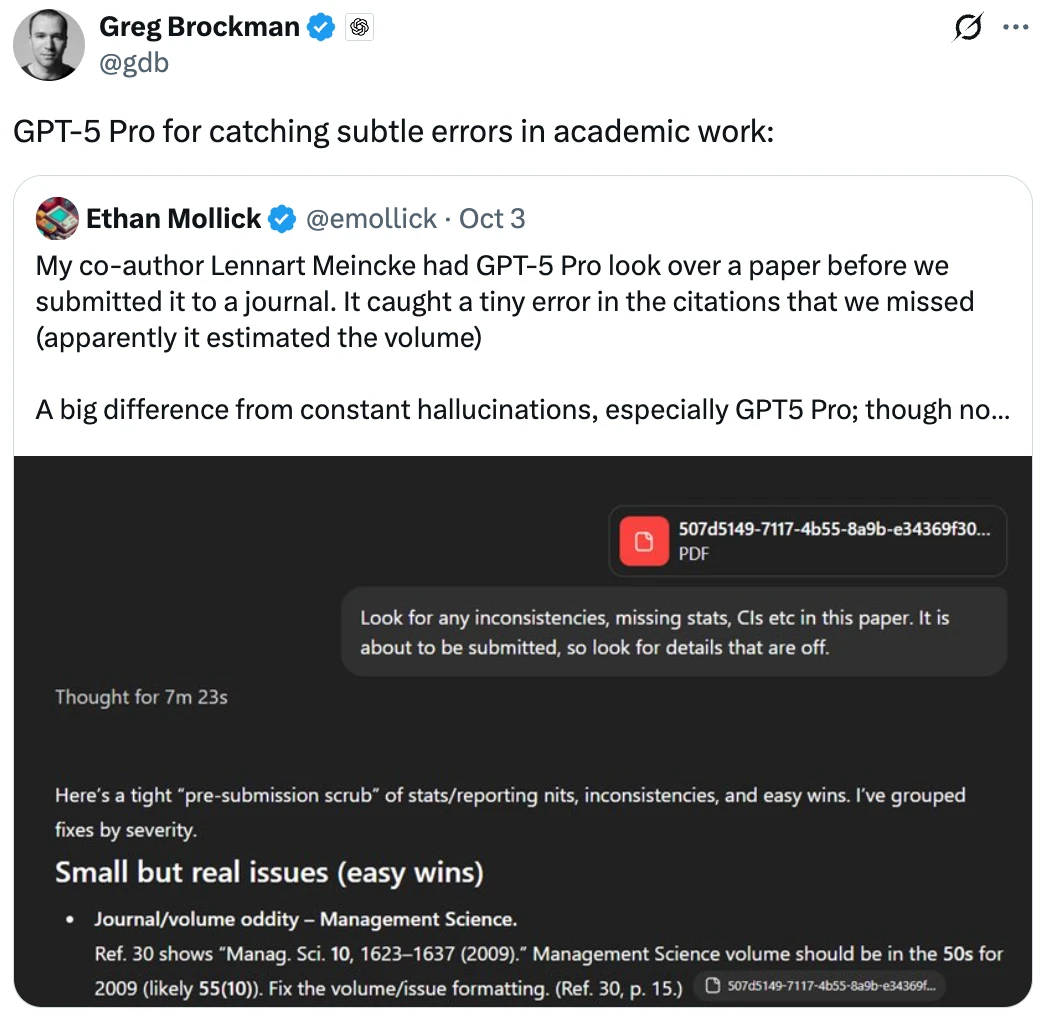Open the Grok icon at top right

point(967,28)
